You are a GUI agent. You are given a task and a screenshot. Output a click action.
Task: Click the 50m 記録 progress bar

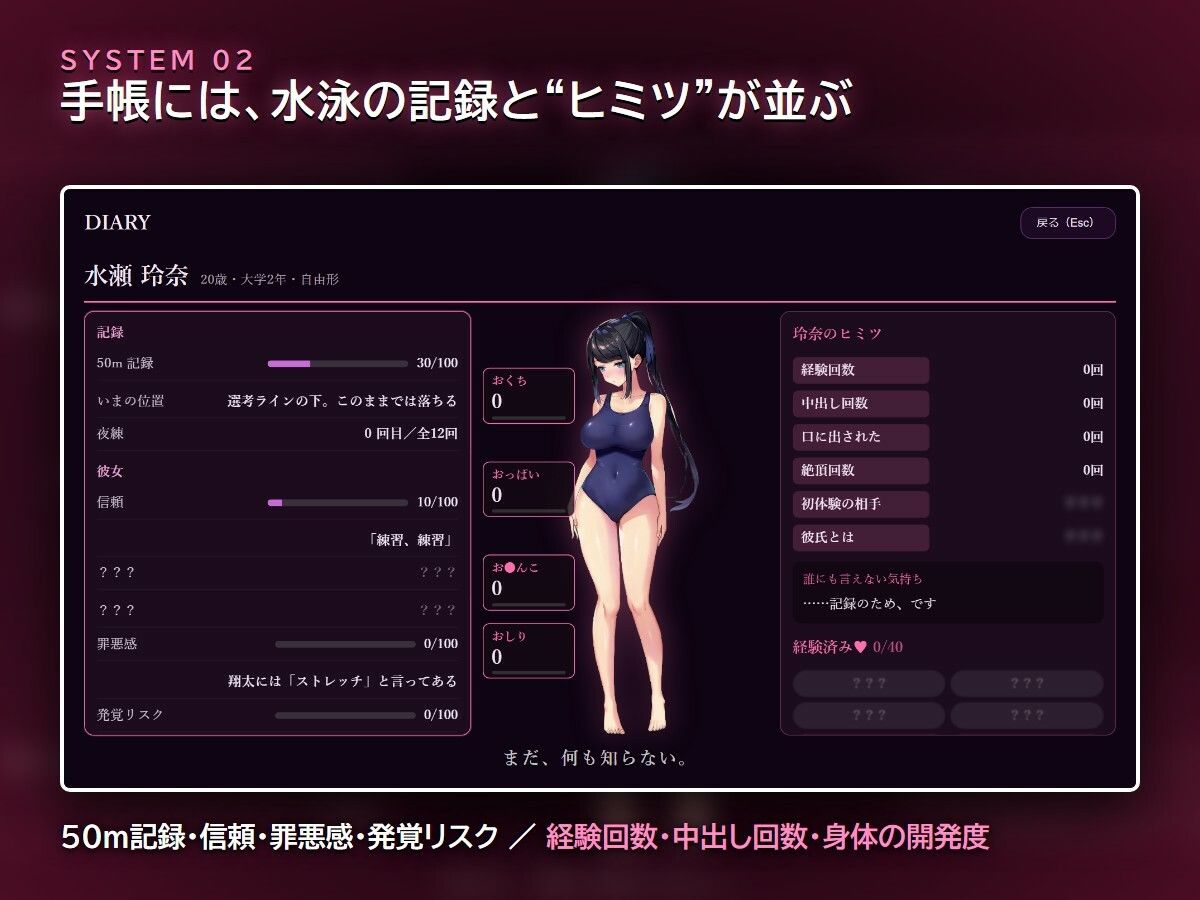pos(338,363)
